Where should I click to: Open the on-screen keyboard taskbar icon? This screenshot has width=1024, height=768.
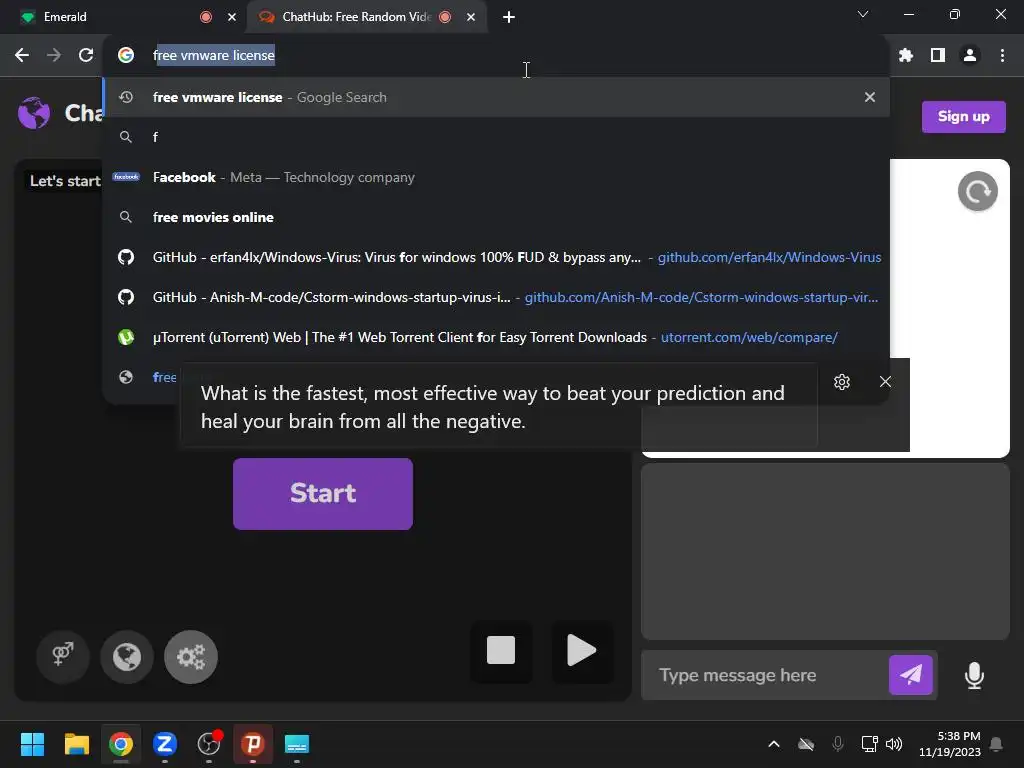tap(297, 744)
